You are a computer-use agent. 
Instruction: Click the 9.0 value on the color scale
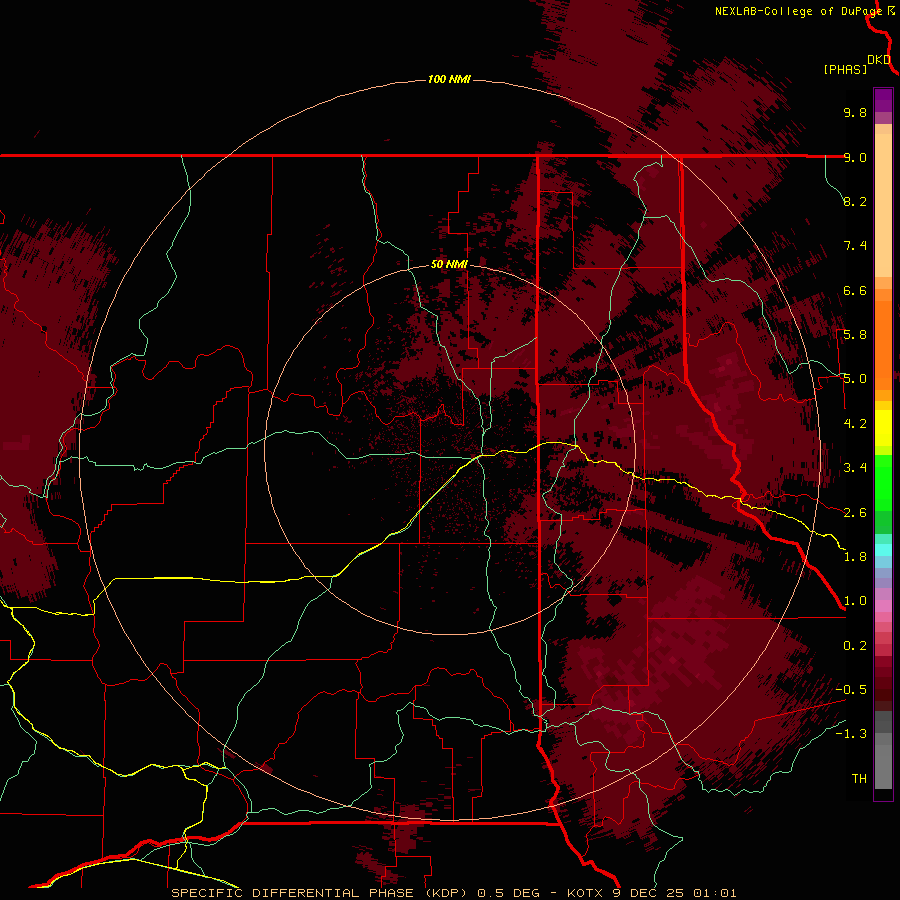pyautogui.click(x=855, y=157)
